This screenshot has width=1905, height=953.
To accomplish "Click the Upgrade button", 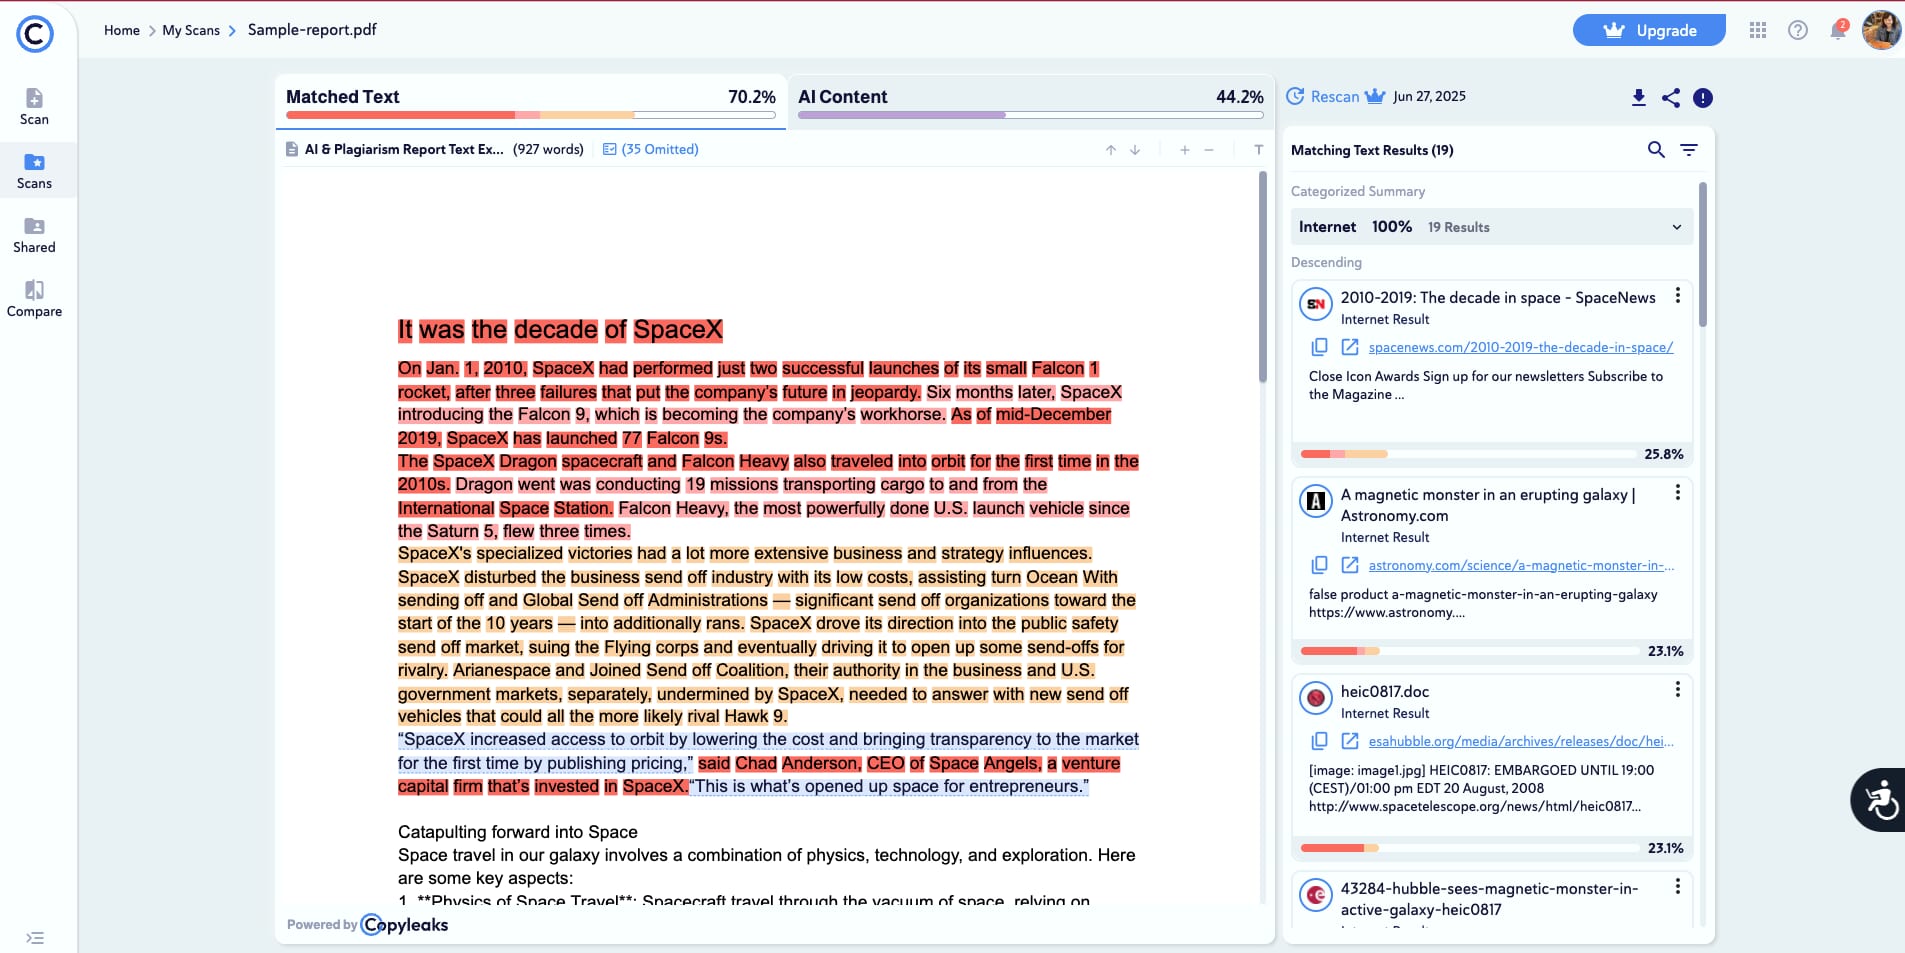I will [x=1649, y=30].
